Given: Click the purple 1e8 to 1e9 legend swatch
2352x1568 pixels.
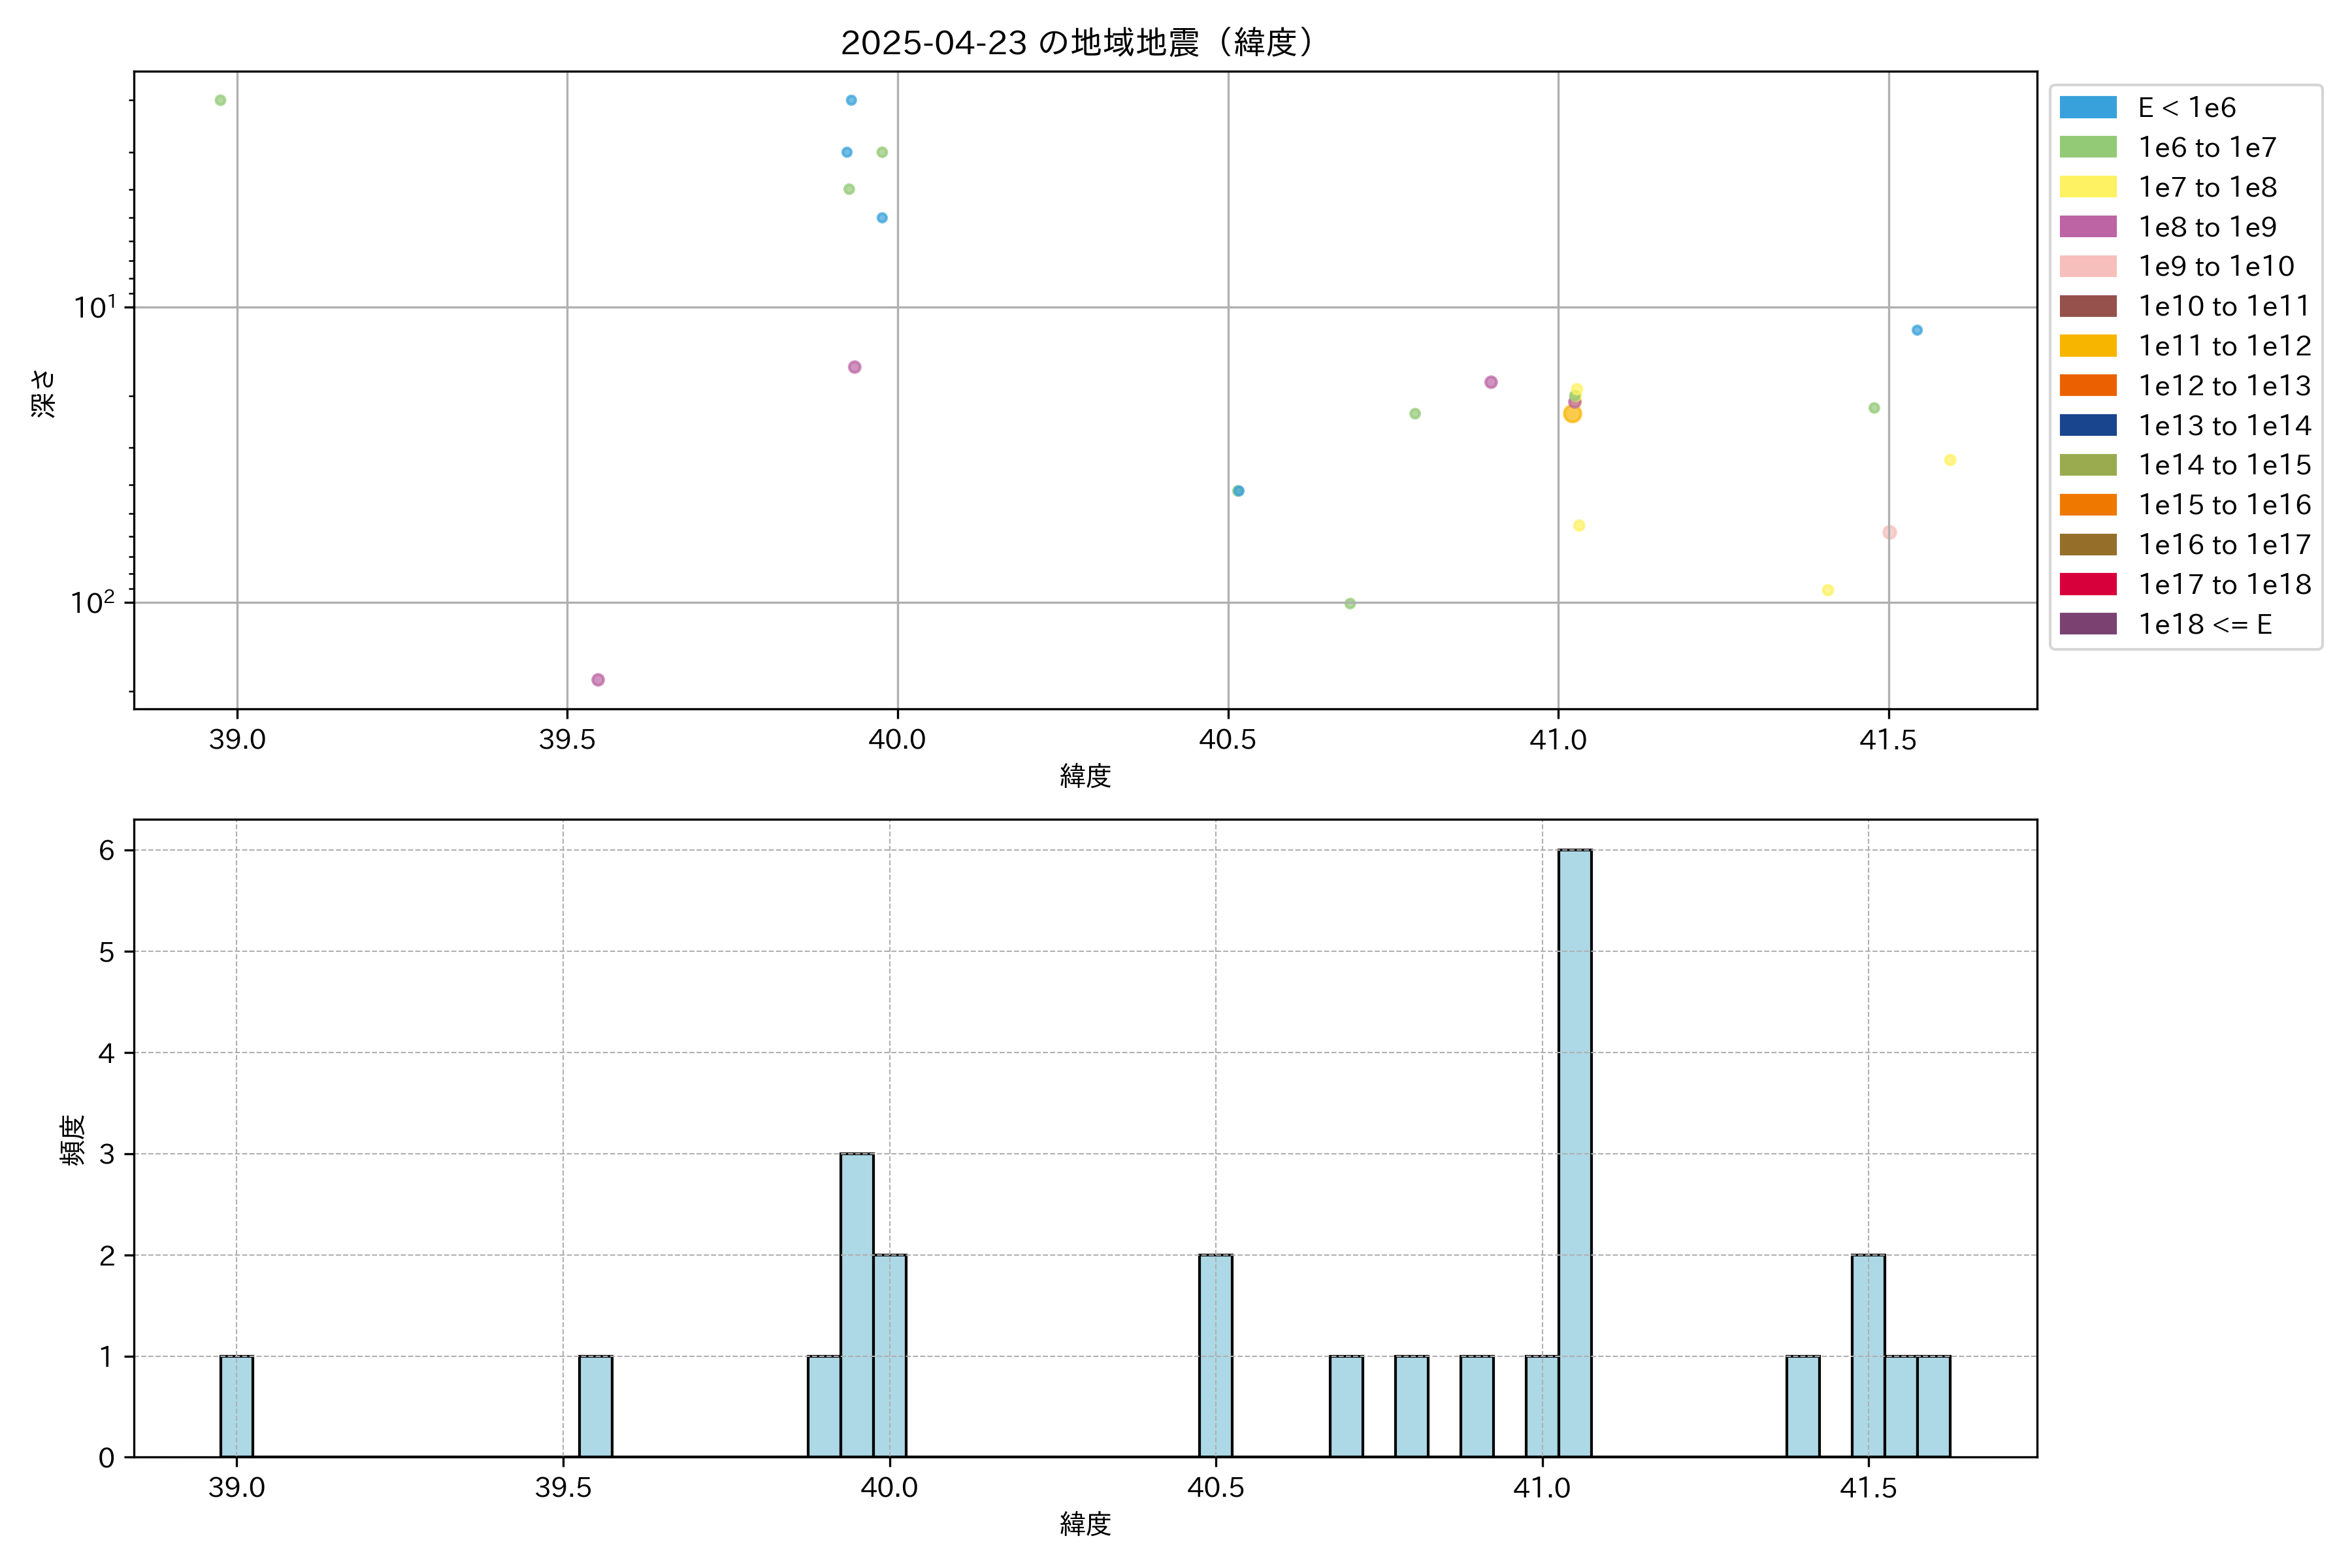Looking at the screenshot, I should tap(2087, 227).
